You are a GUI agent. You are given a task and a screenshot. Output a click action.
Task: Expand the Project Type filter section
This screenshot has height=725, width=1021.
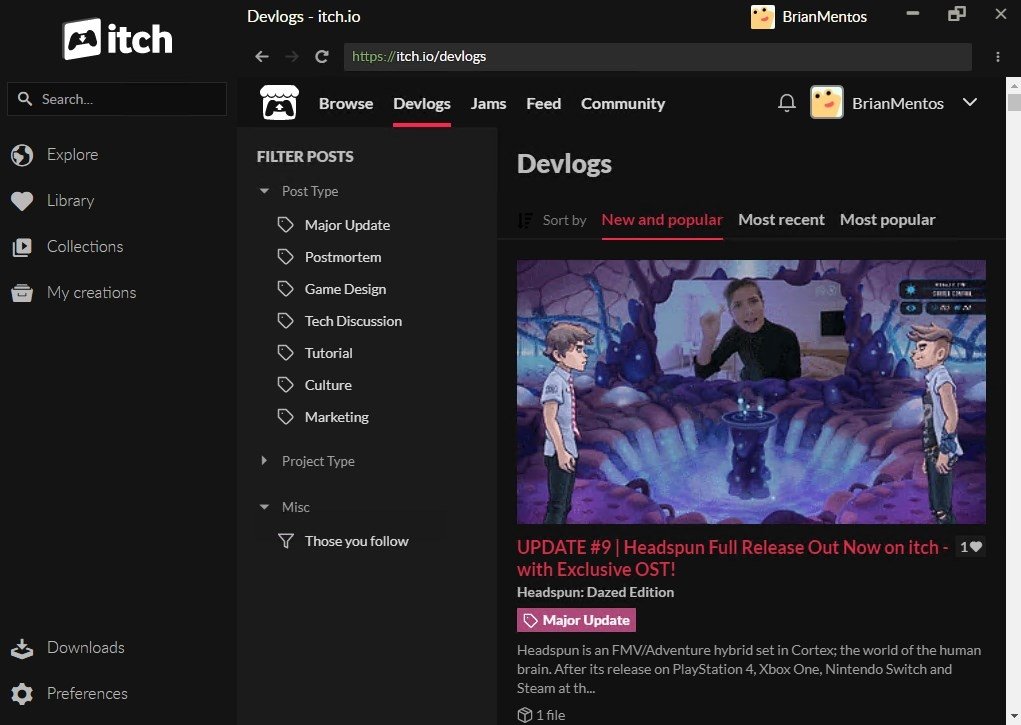(264, 461)
